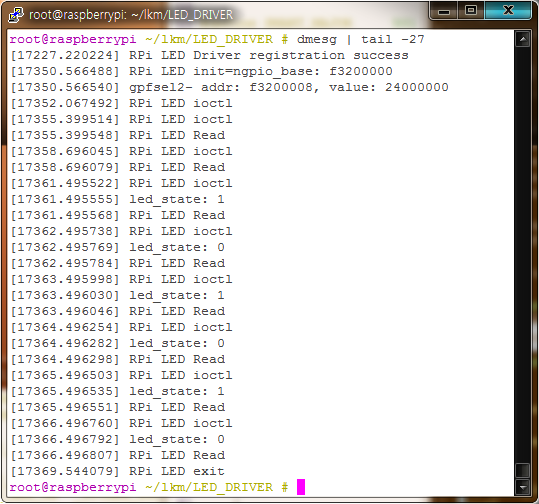Click the scrollbar up arrow
The image size is (539, 504).
(x=522, y=40)
